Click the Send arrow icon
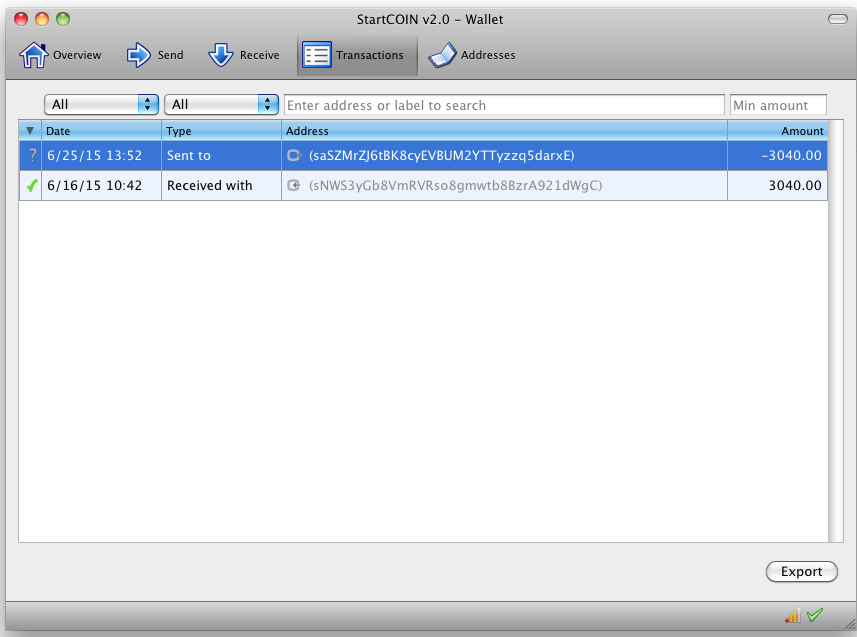Image resolution: width=857 pixels, height=637 pixels. 139,55
